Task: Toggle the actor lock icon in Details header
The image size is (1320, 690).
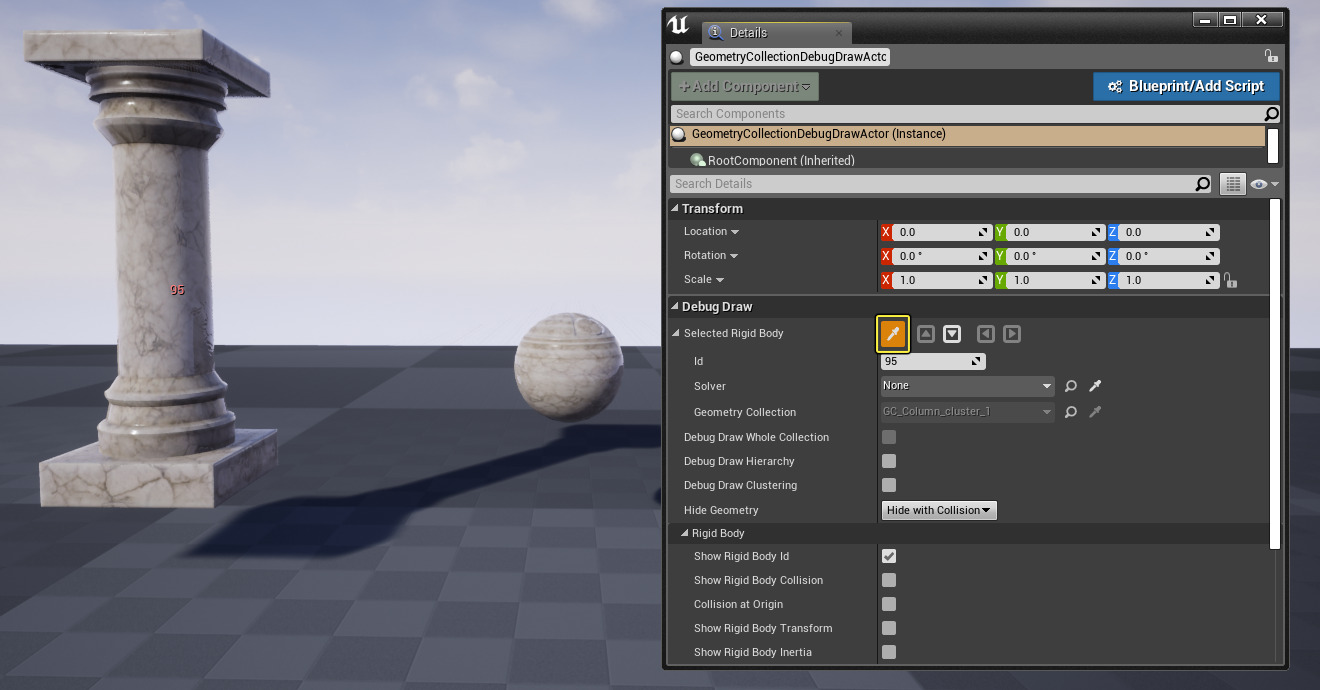Action: pos(1270,57)
